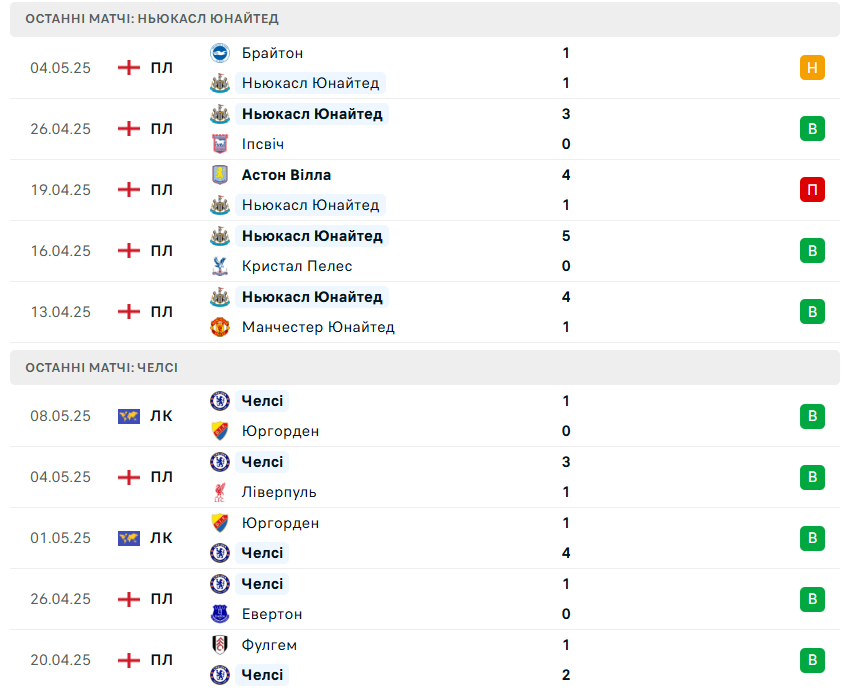Click the Everton crest icon
Image resolution: width=853 pixels, height=693 pixels.
(x=219, y=614)
